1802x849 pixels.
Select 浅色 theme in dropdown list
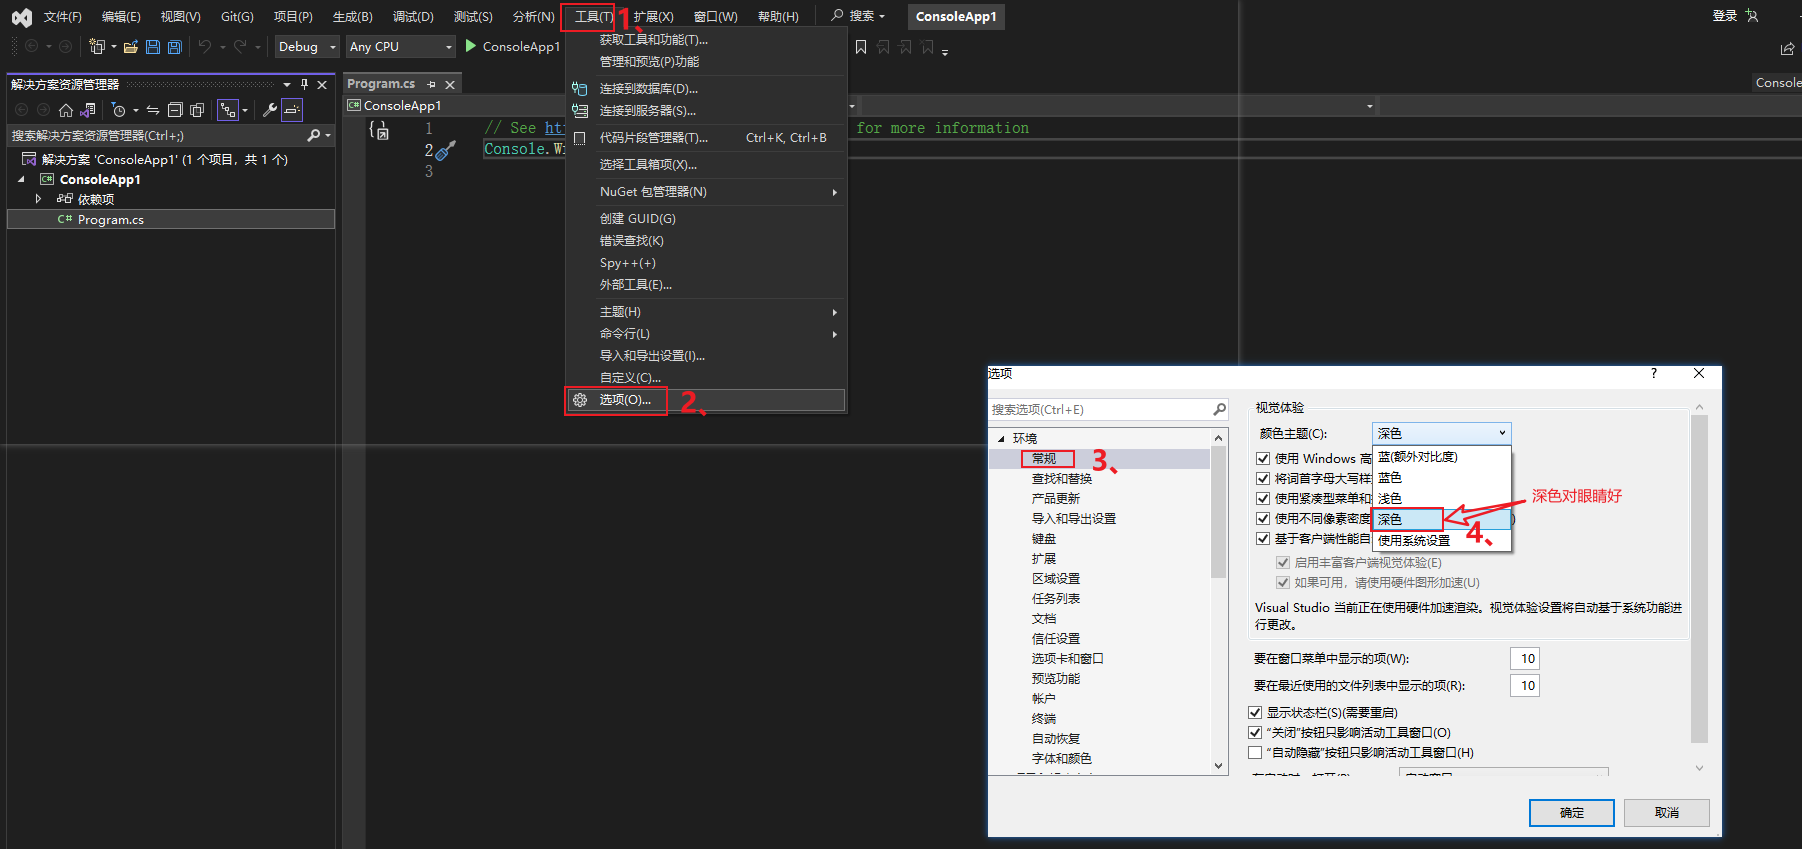1441,498
